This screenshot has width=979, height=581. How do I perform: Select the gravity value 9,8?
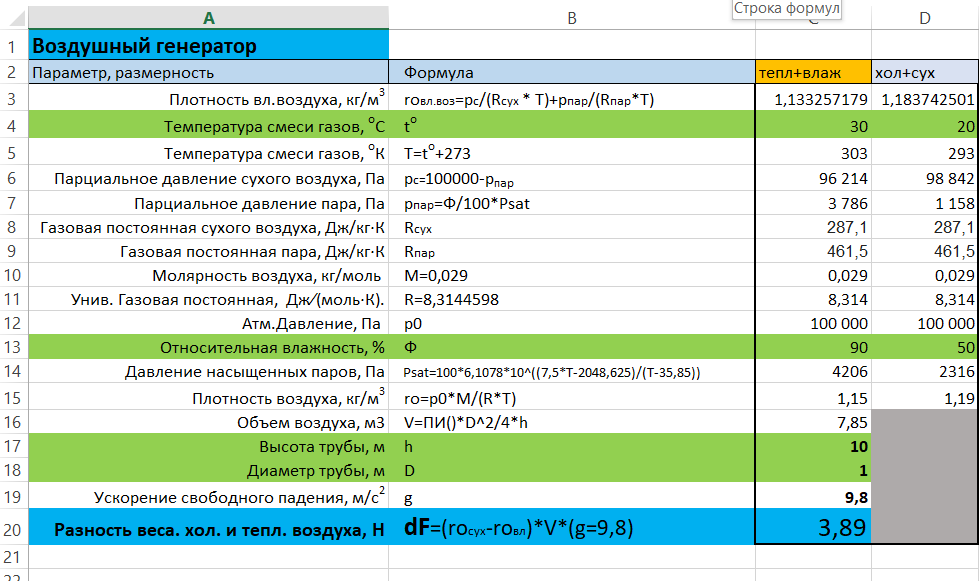[814, 496]
